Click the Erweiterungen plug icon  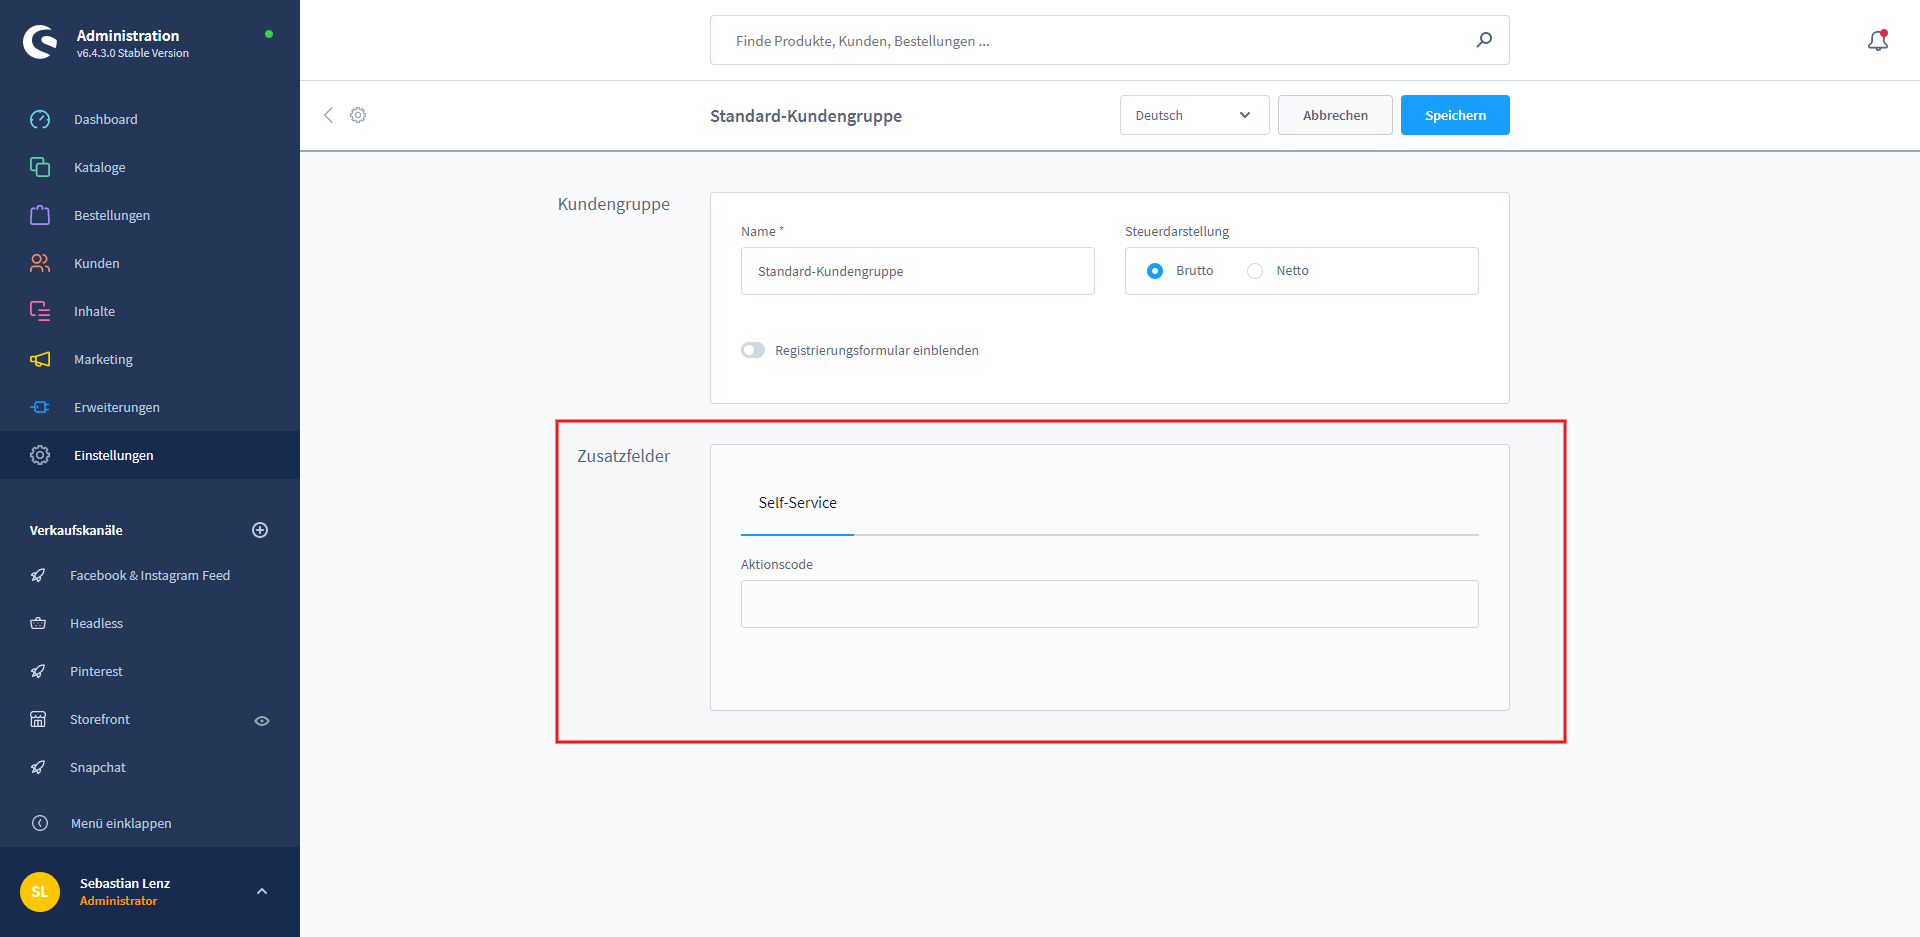[40, 407]
